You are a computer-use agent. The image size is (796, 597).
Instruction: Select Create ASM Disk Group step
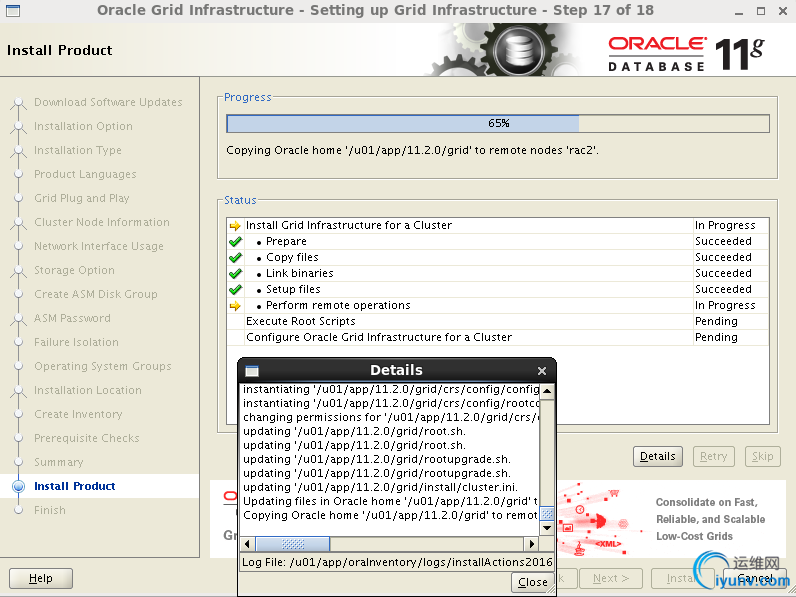pos(96,294)
